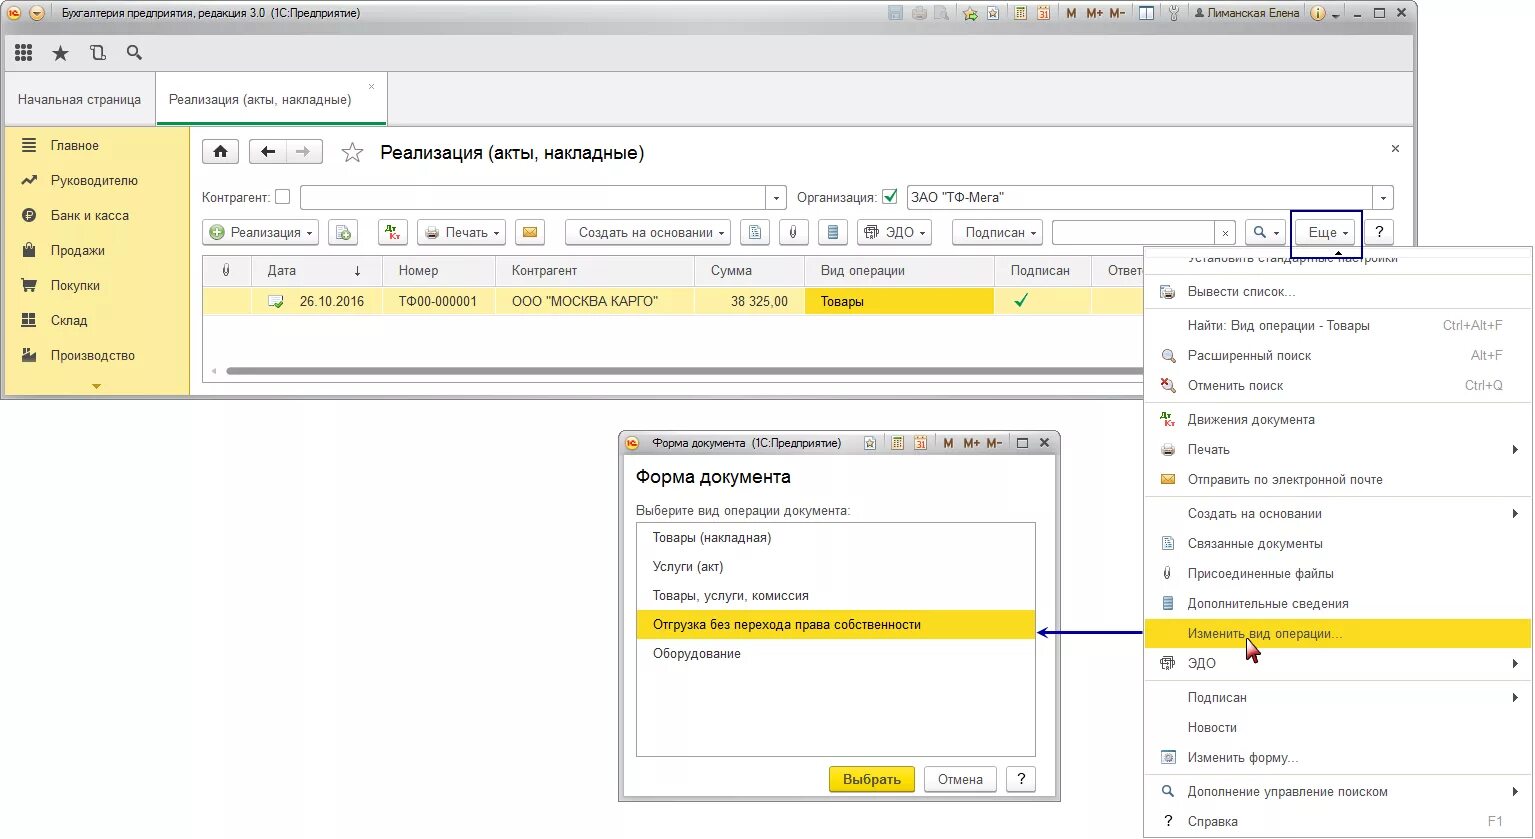The width and height of the screenshot is (1535, 839).
Task: Toggle the Контрагент filter checkbox
Action: pos(282,197)
